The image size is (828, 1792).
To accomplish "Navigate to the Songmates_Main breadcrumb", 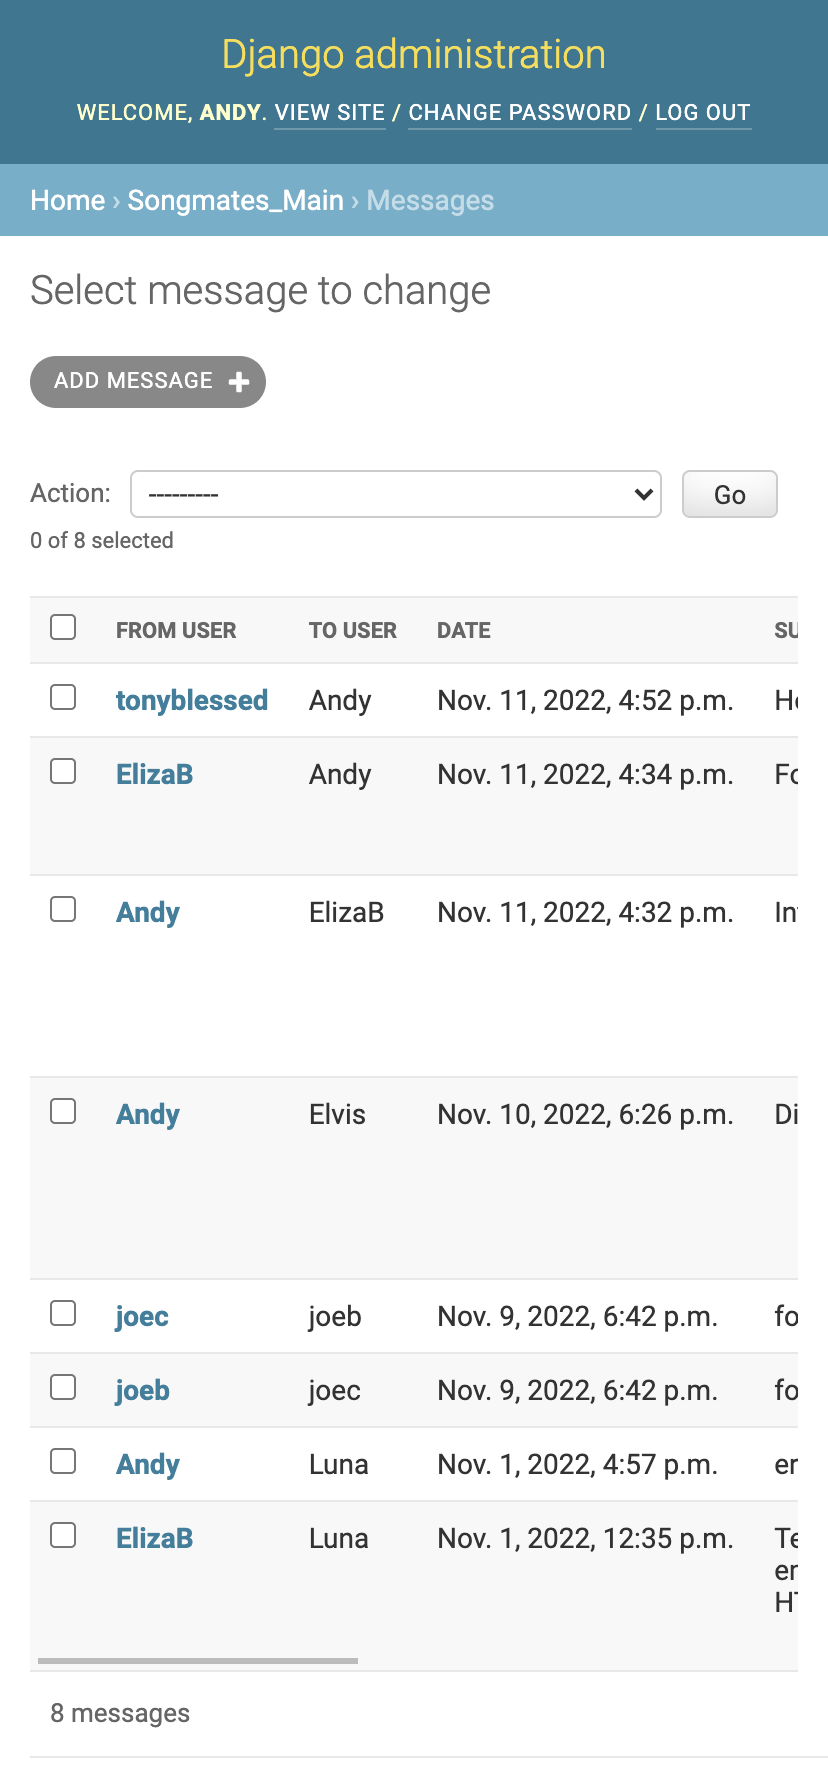I will (236, 200).
